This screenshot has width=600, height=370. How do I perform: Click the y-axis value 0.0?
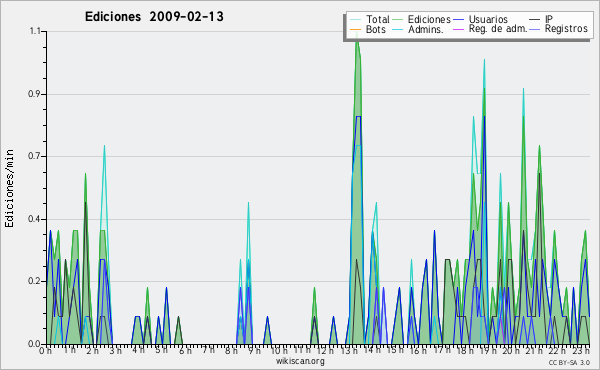(x=34, y=344)
